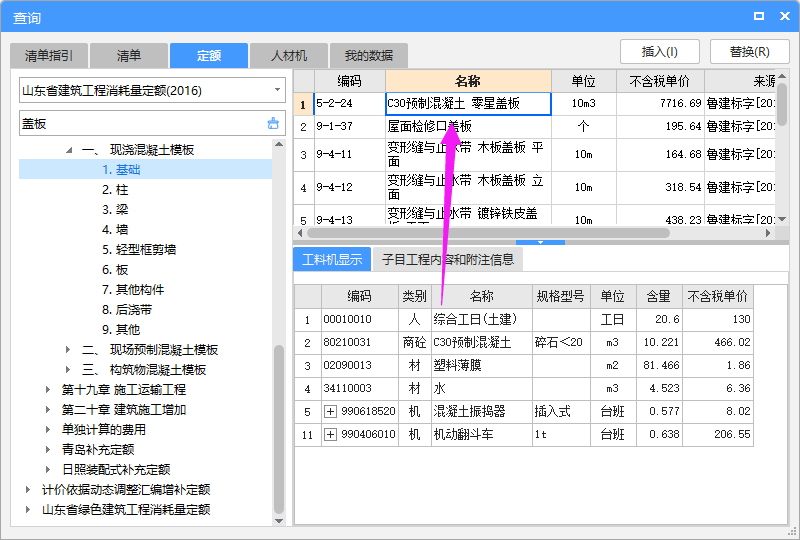Click results table horizontal scrollbar thumb
The width and height of the screenshot is (800, 540).
pyautogui.click(x=488, y=233)
